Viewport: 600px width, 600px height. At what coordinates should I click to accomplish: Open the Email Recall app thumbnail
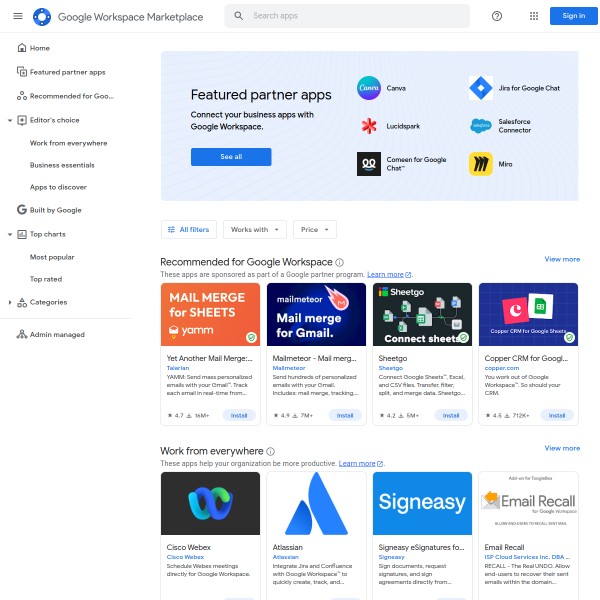coord(528,504)
